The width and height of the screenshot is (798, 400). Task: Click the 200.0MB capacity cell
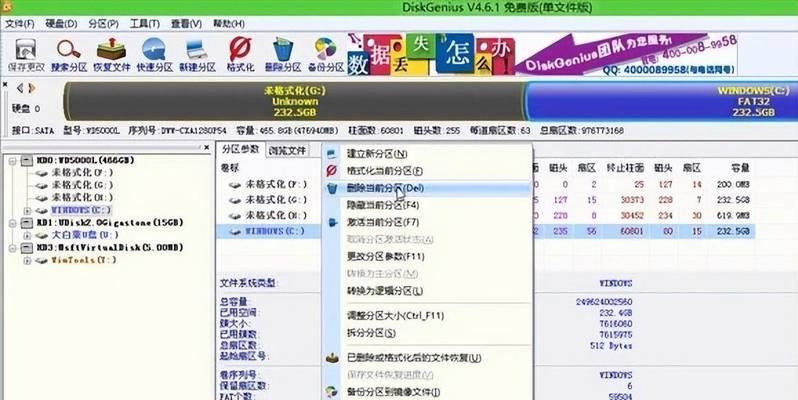point(733,184)
